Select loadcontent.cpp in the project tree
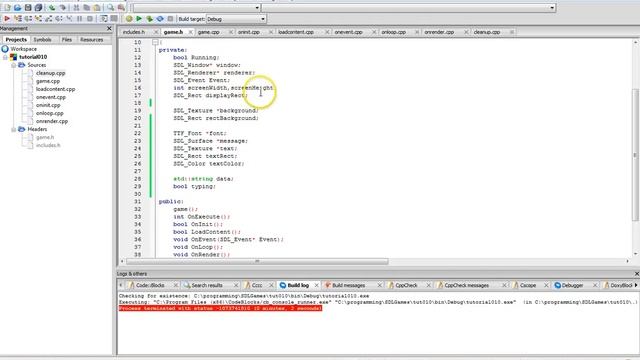This screenshot has height=360, width=640. click(x=55, y=89)
